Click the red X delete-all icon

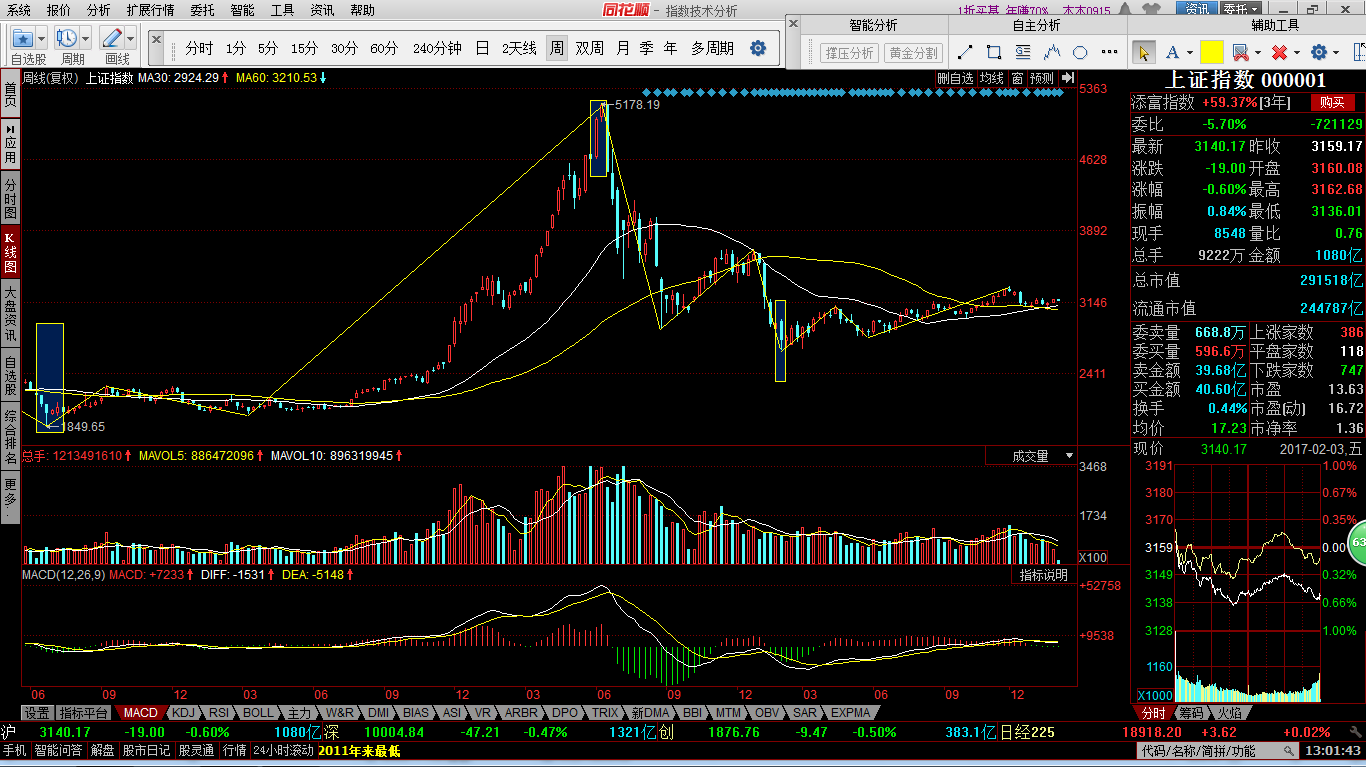[x=1279, y=52]
